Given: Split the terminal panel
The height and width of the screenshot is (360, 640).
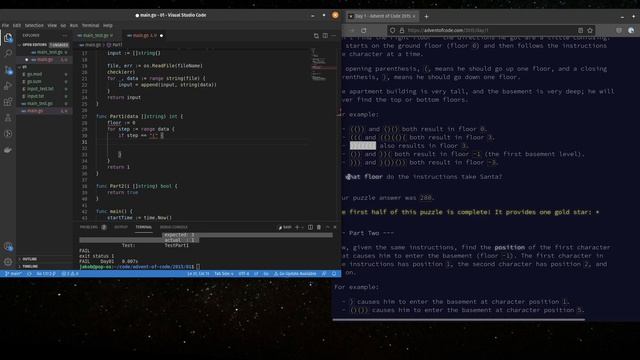Looking at the screenshot, I should tap(310, 227).
